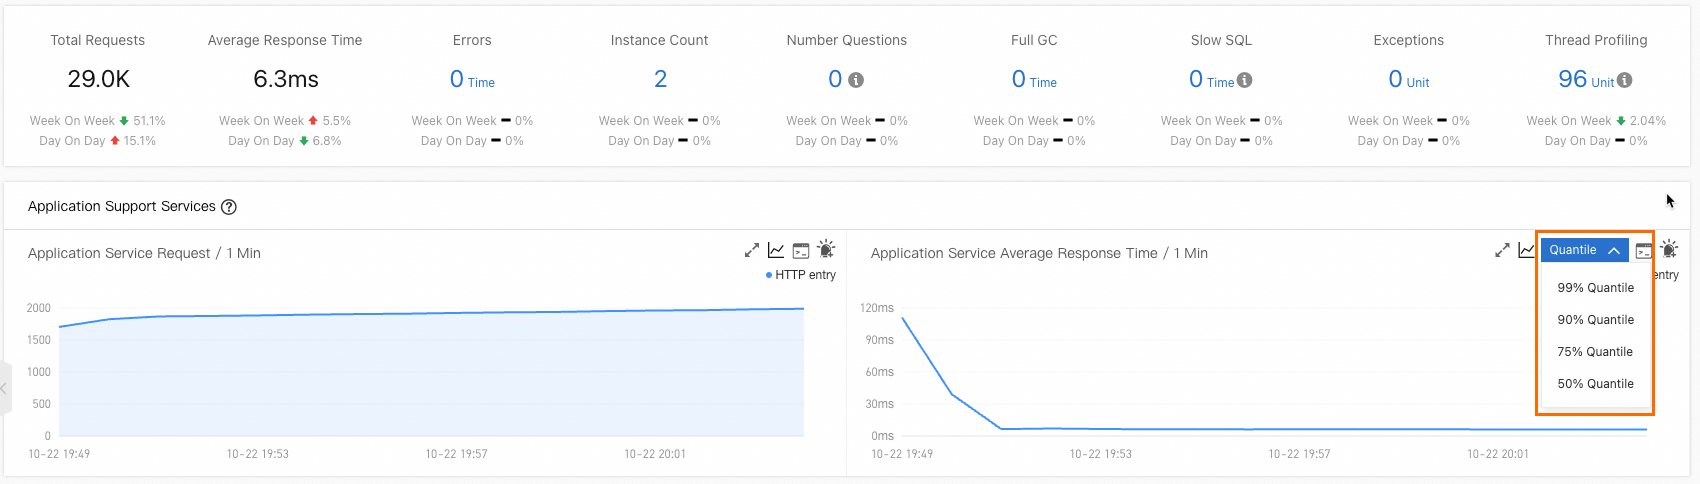Select 90% Quantile option
The width and height of the screenshot is (1700, 484).
tap(1596, 320)
